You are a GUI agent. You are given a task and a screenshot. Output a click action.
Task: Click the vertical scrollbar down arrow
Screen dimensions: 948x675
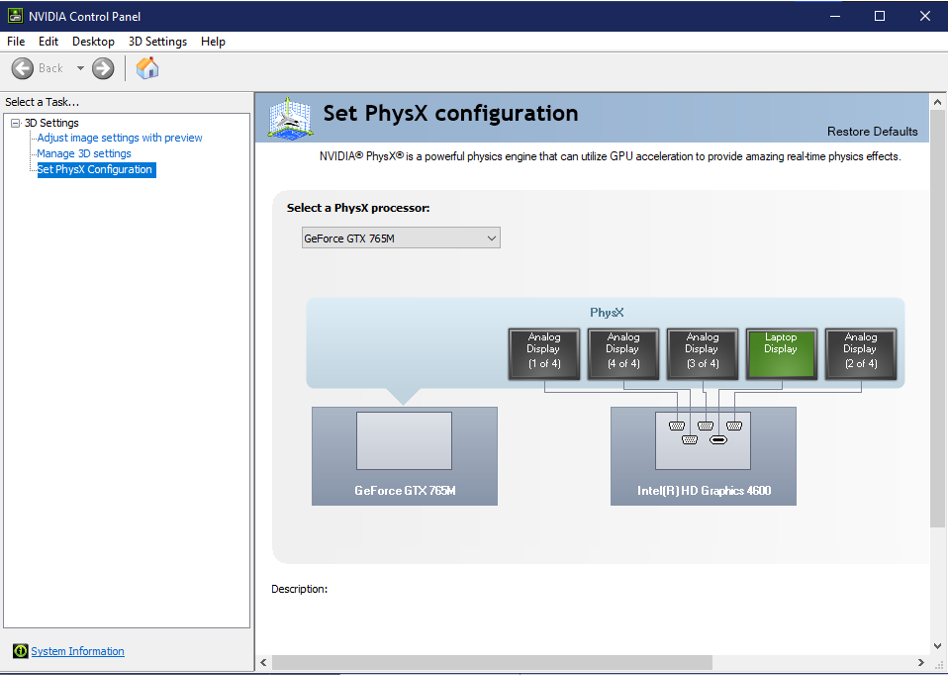[x=938, y=646]
